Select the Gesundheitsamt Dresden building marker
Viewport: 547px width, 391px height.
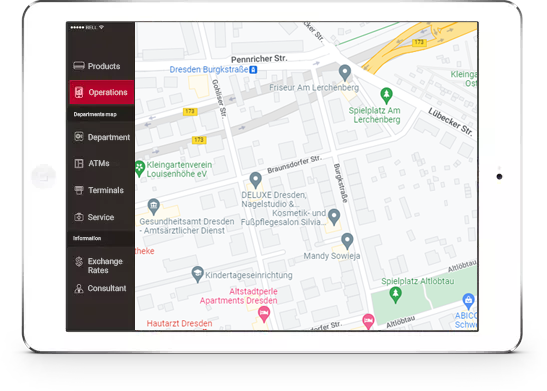pos(153,206)
